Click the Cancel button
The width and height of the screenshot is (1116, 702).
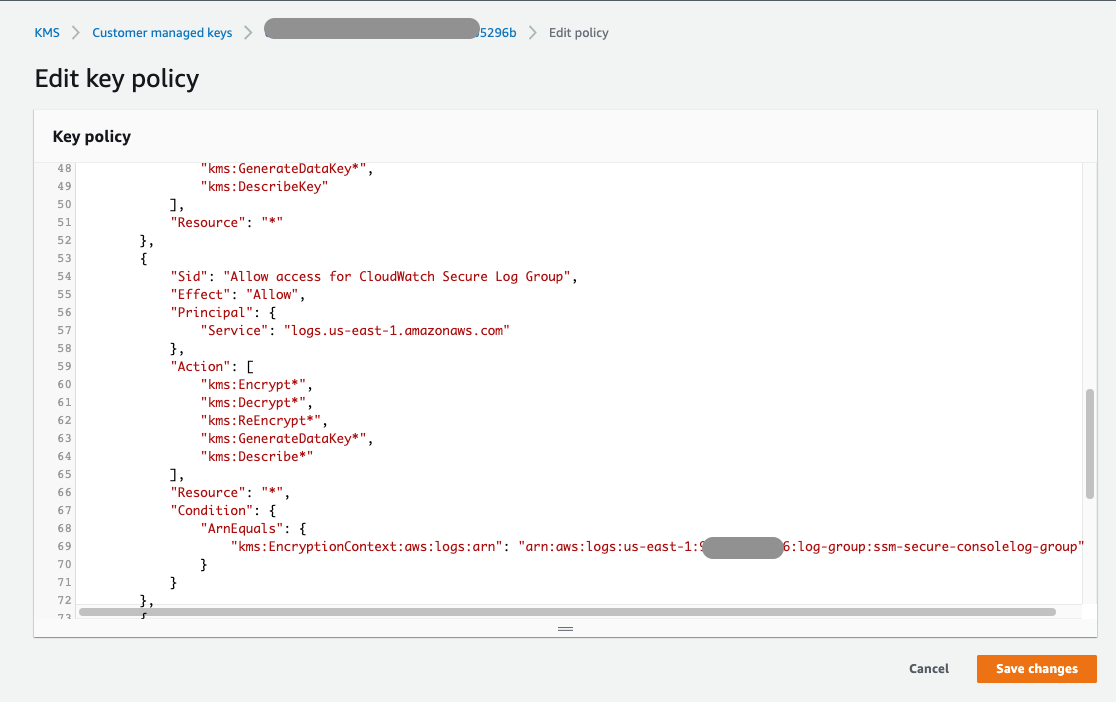coord(928,669)
